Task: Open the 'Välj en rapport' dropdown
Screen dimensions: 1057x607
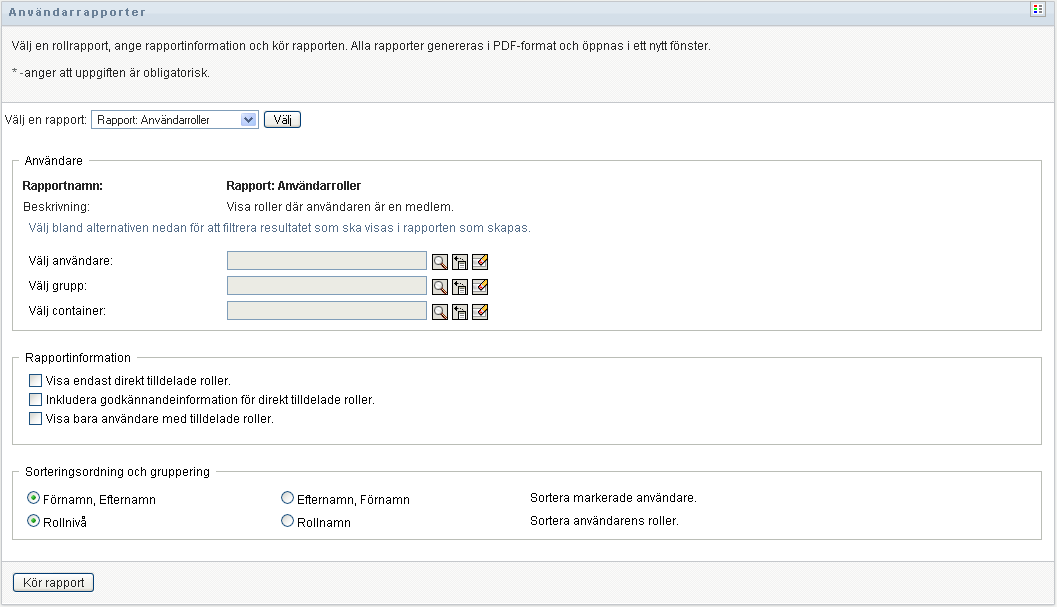Action: point(175,120)
